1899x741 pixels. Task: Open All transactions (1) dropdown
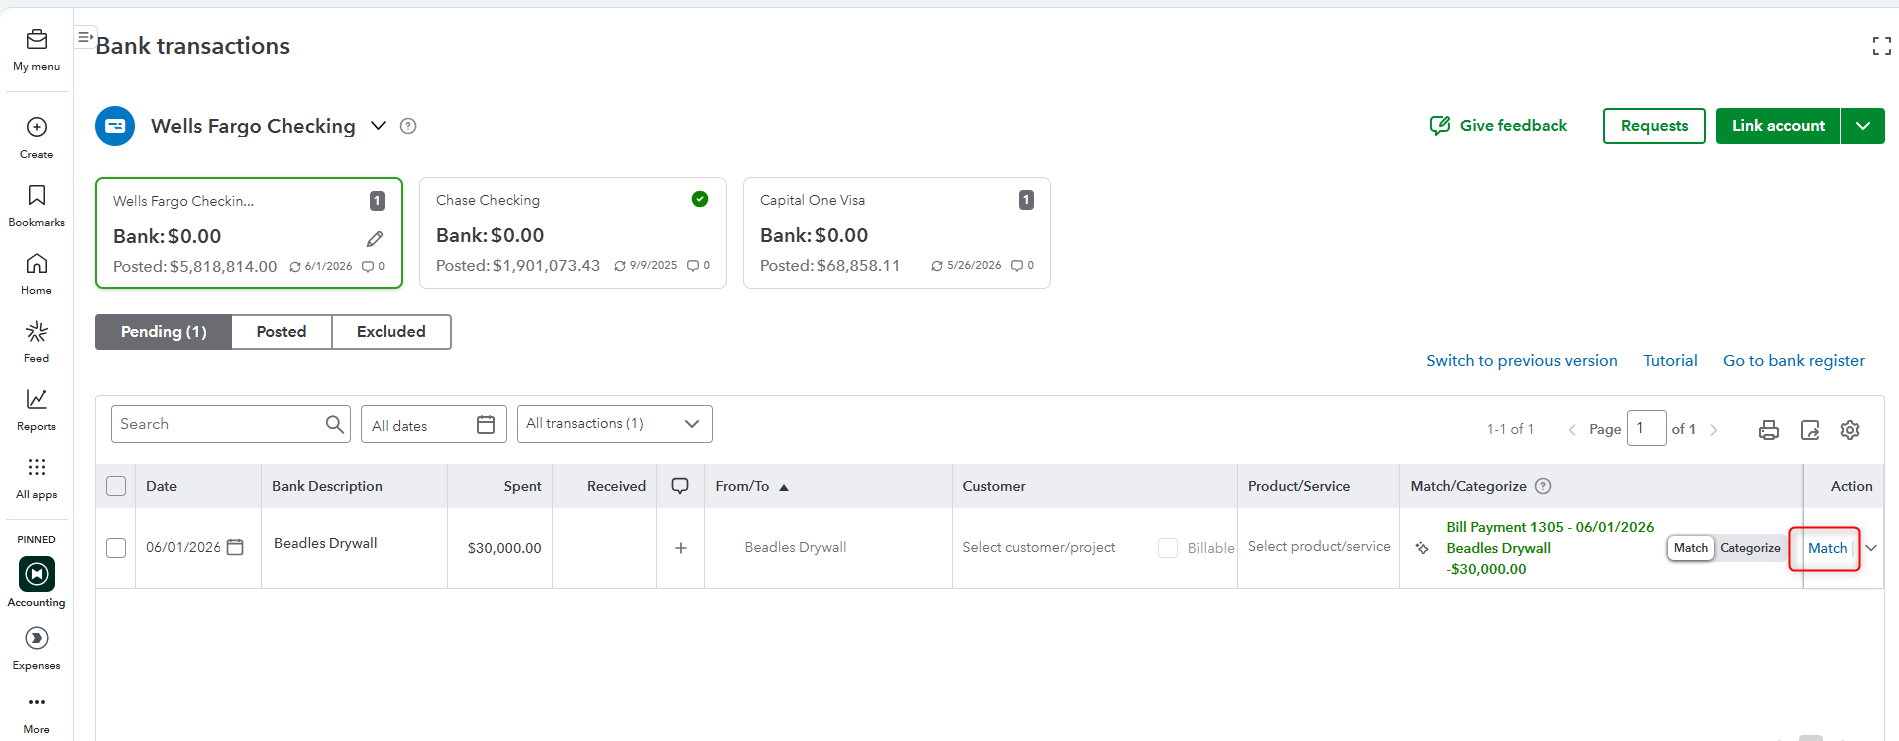tap(615, 424)
